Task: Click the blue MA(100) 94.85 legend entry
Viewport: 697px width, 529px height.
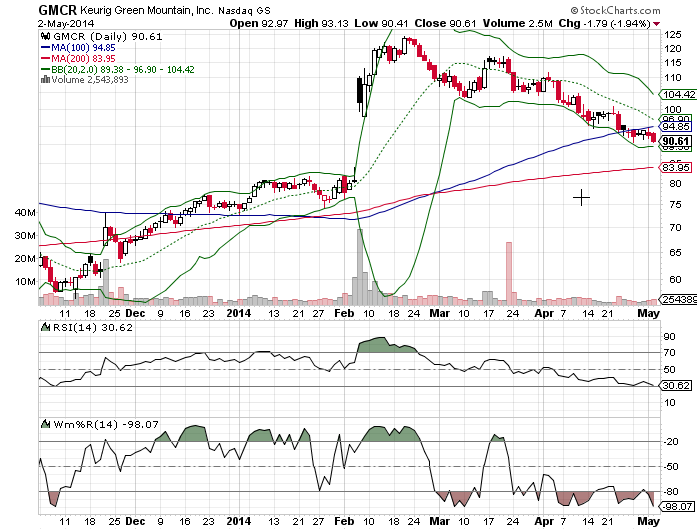Action: (x=78, y=48)
